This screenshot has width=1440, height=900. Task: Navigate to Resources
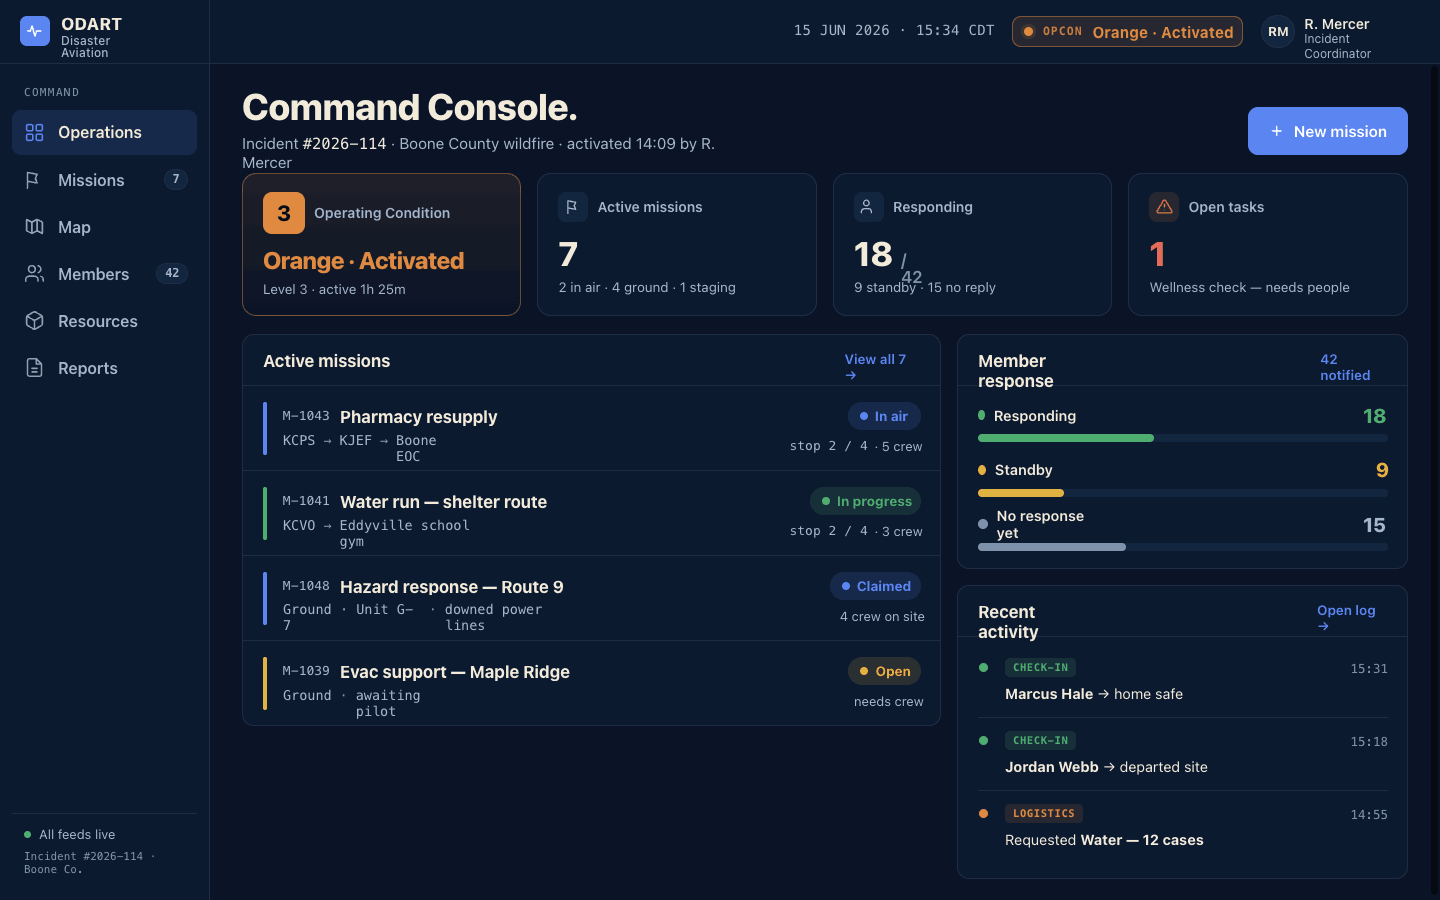point(104,321)
